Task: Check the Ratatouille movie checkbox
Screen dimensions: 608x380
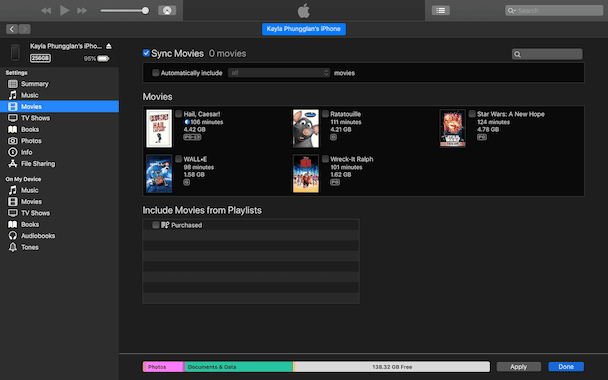Action: click(325, 114)
